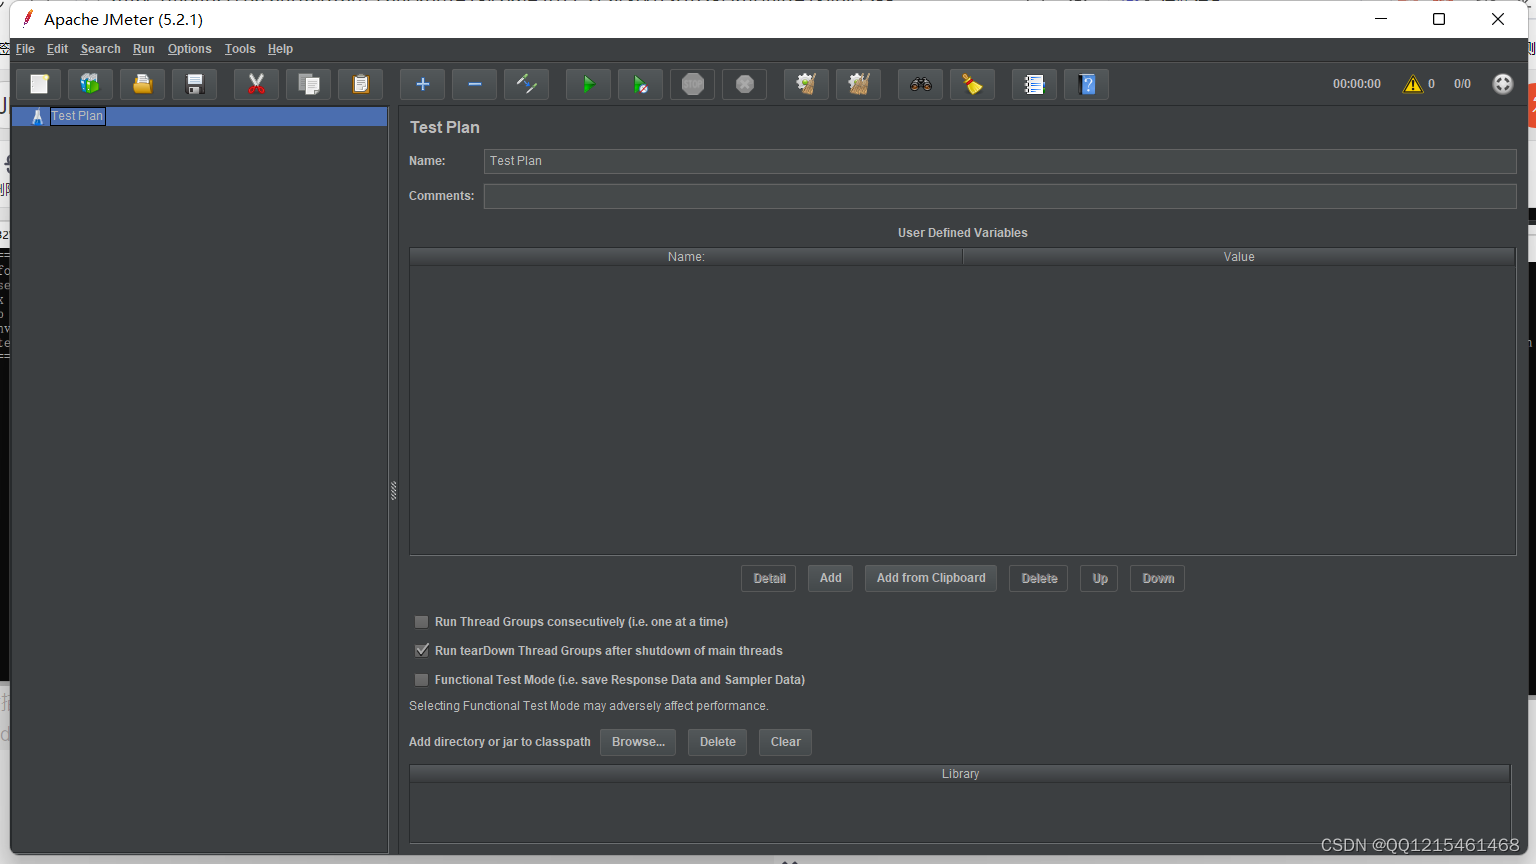The image size is (1536, 864).
Task: Toggle enabled state with the Toggle icon
Action: (527, 84)
